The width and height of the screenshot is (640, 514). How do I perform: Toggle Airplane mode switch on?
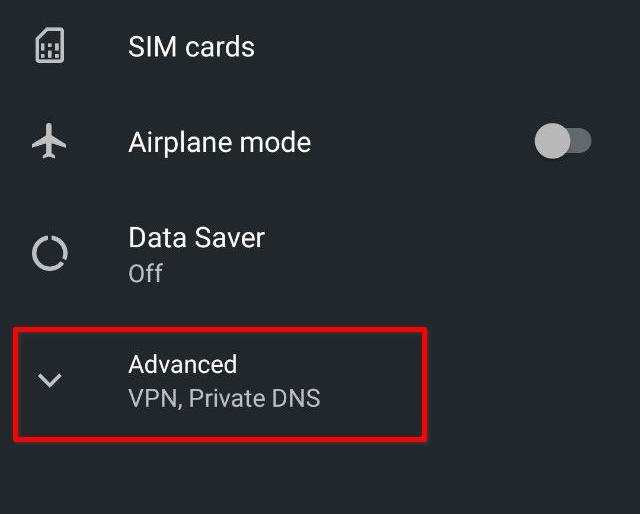pyautogui.click(x=563, y=141)
